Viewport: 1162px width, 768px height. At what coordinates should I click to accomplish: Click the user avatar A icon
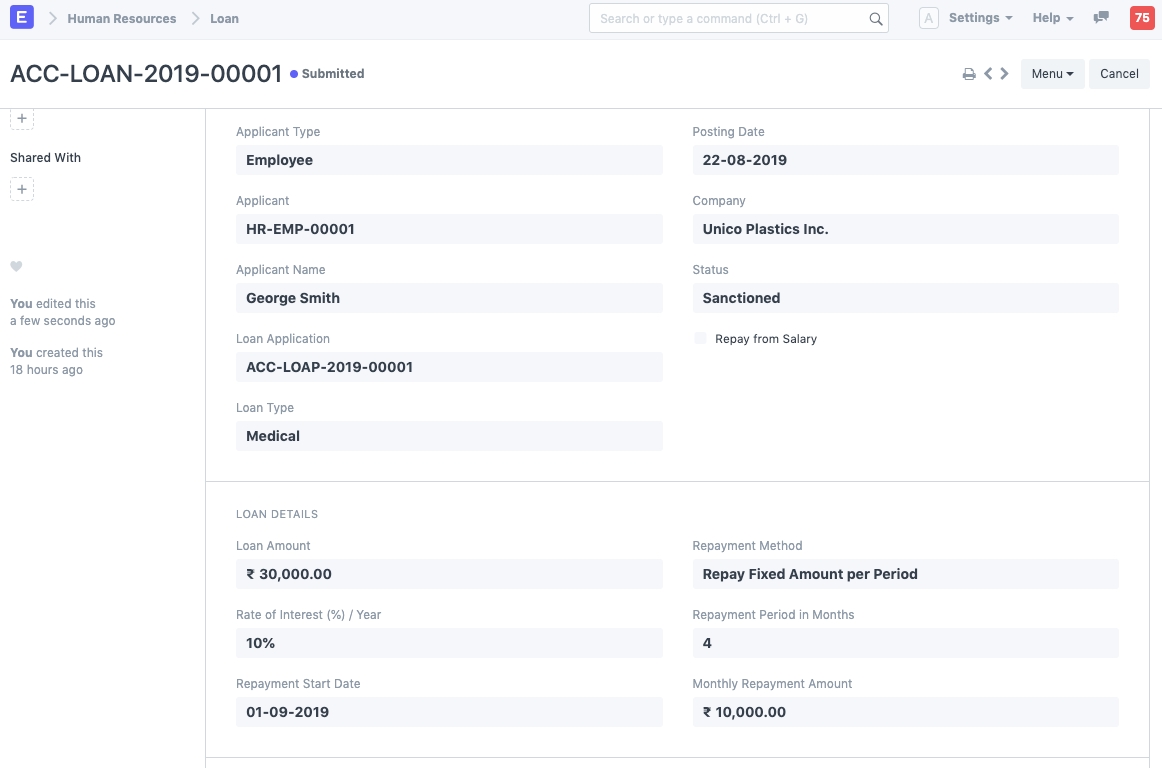tap(928, 18)
